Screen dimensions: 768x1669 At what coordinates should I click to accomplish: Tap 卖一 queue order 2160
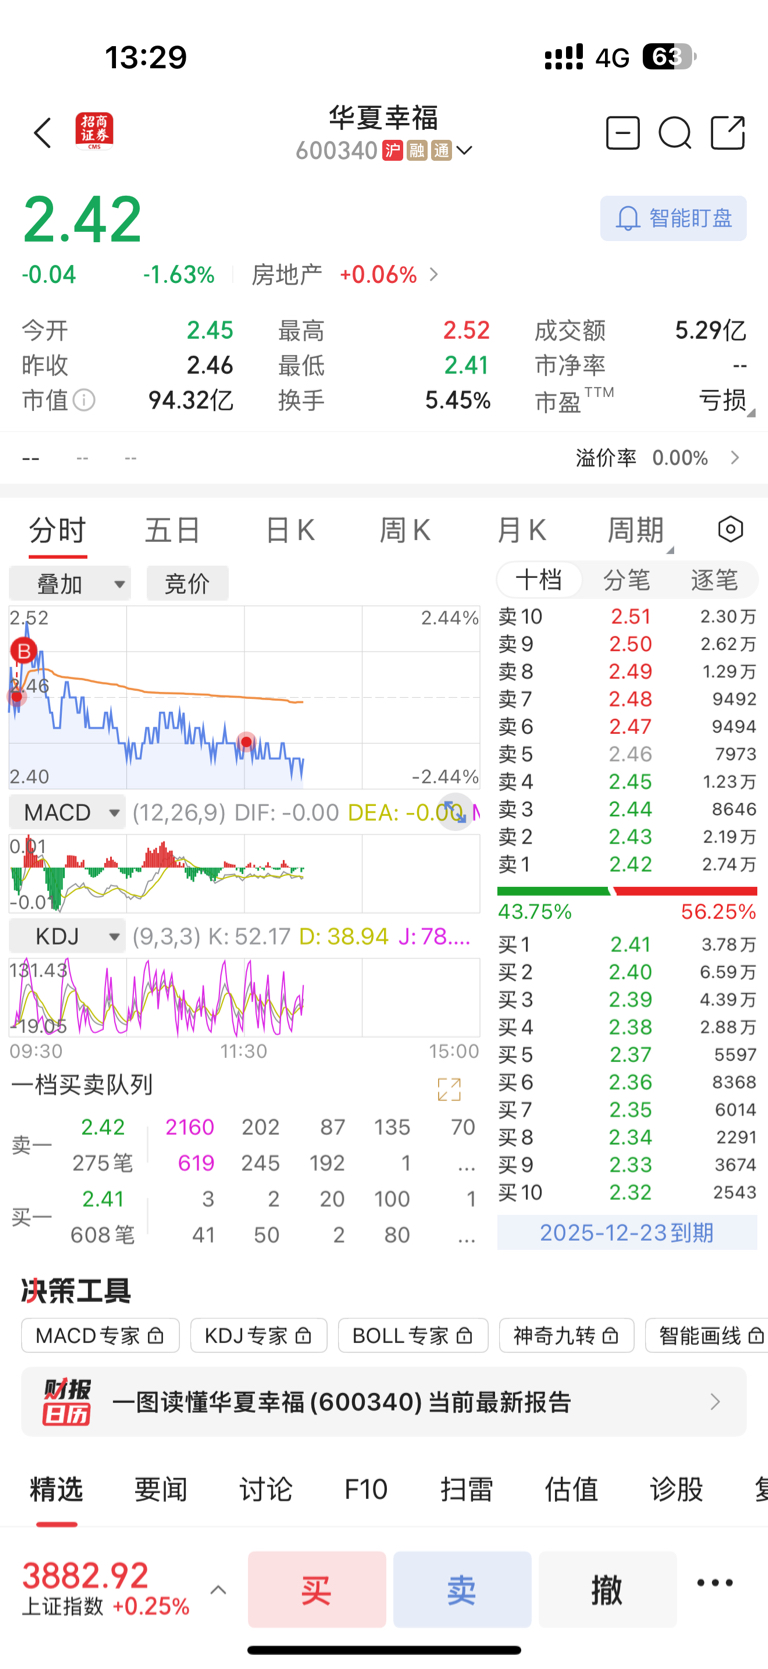coord(190,1127)
